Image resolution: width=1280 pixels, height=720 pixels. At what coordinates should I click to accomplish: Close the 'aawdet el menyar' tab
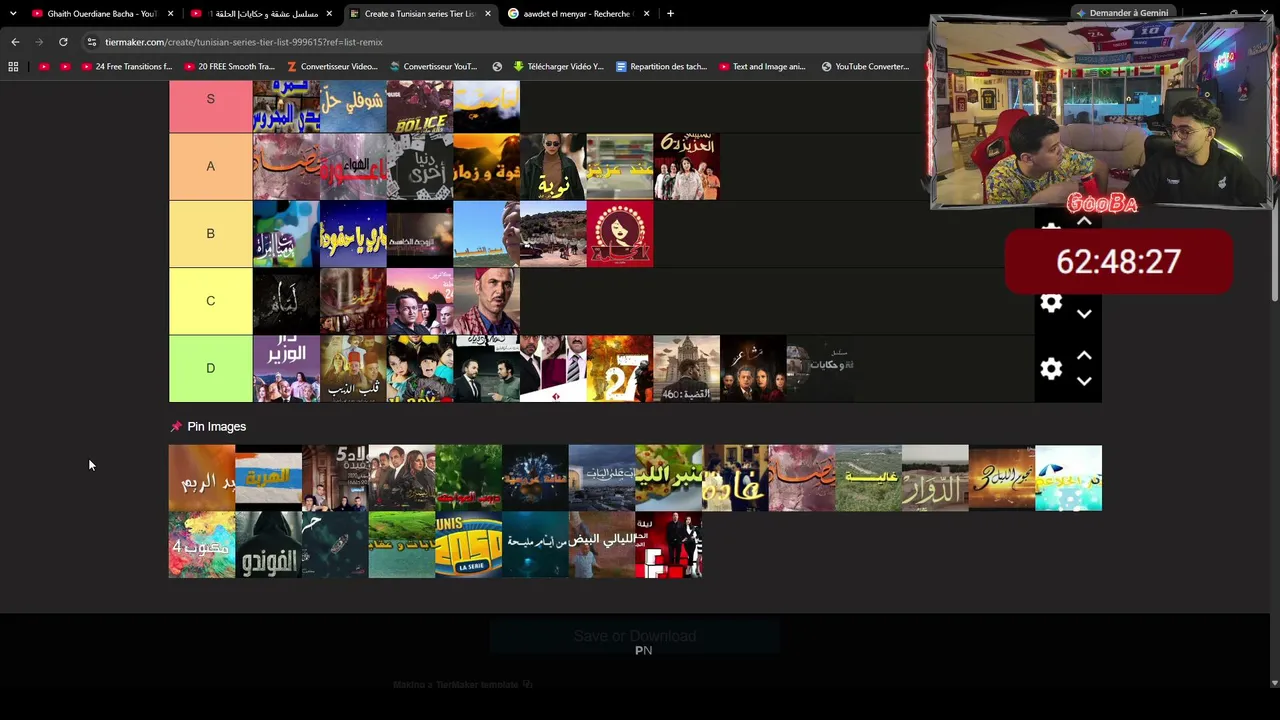[x=646, y=14]
